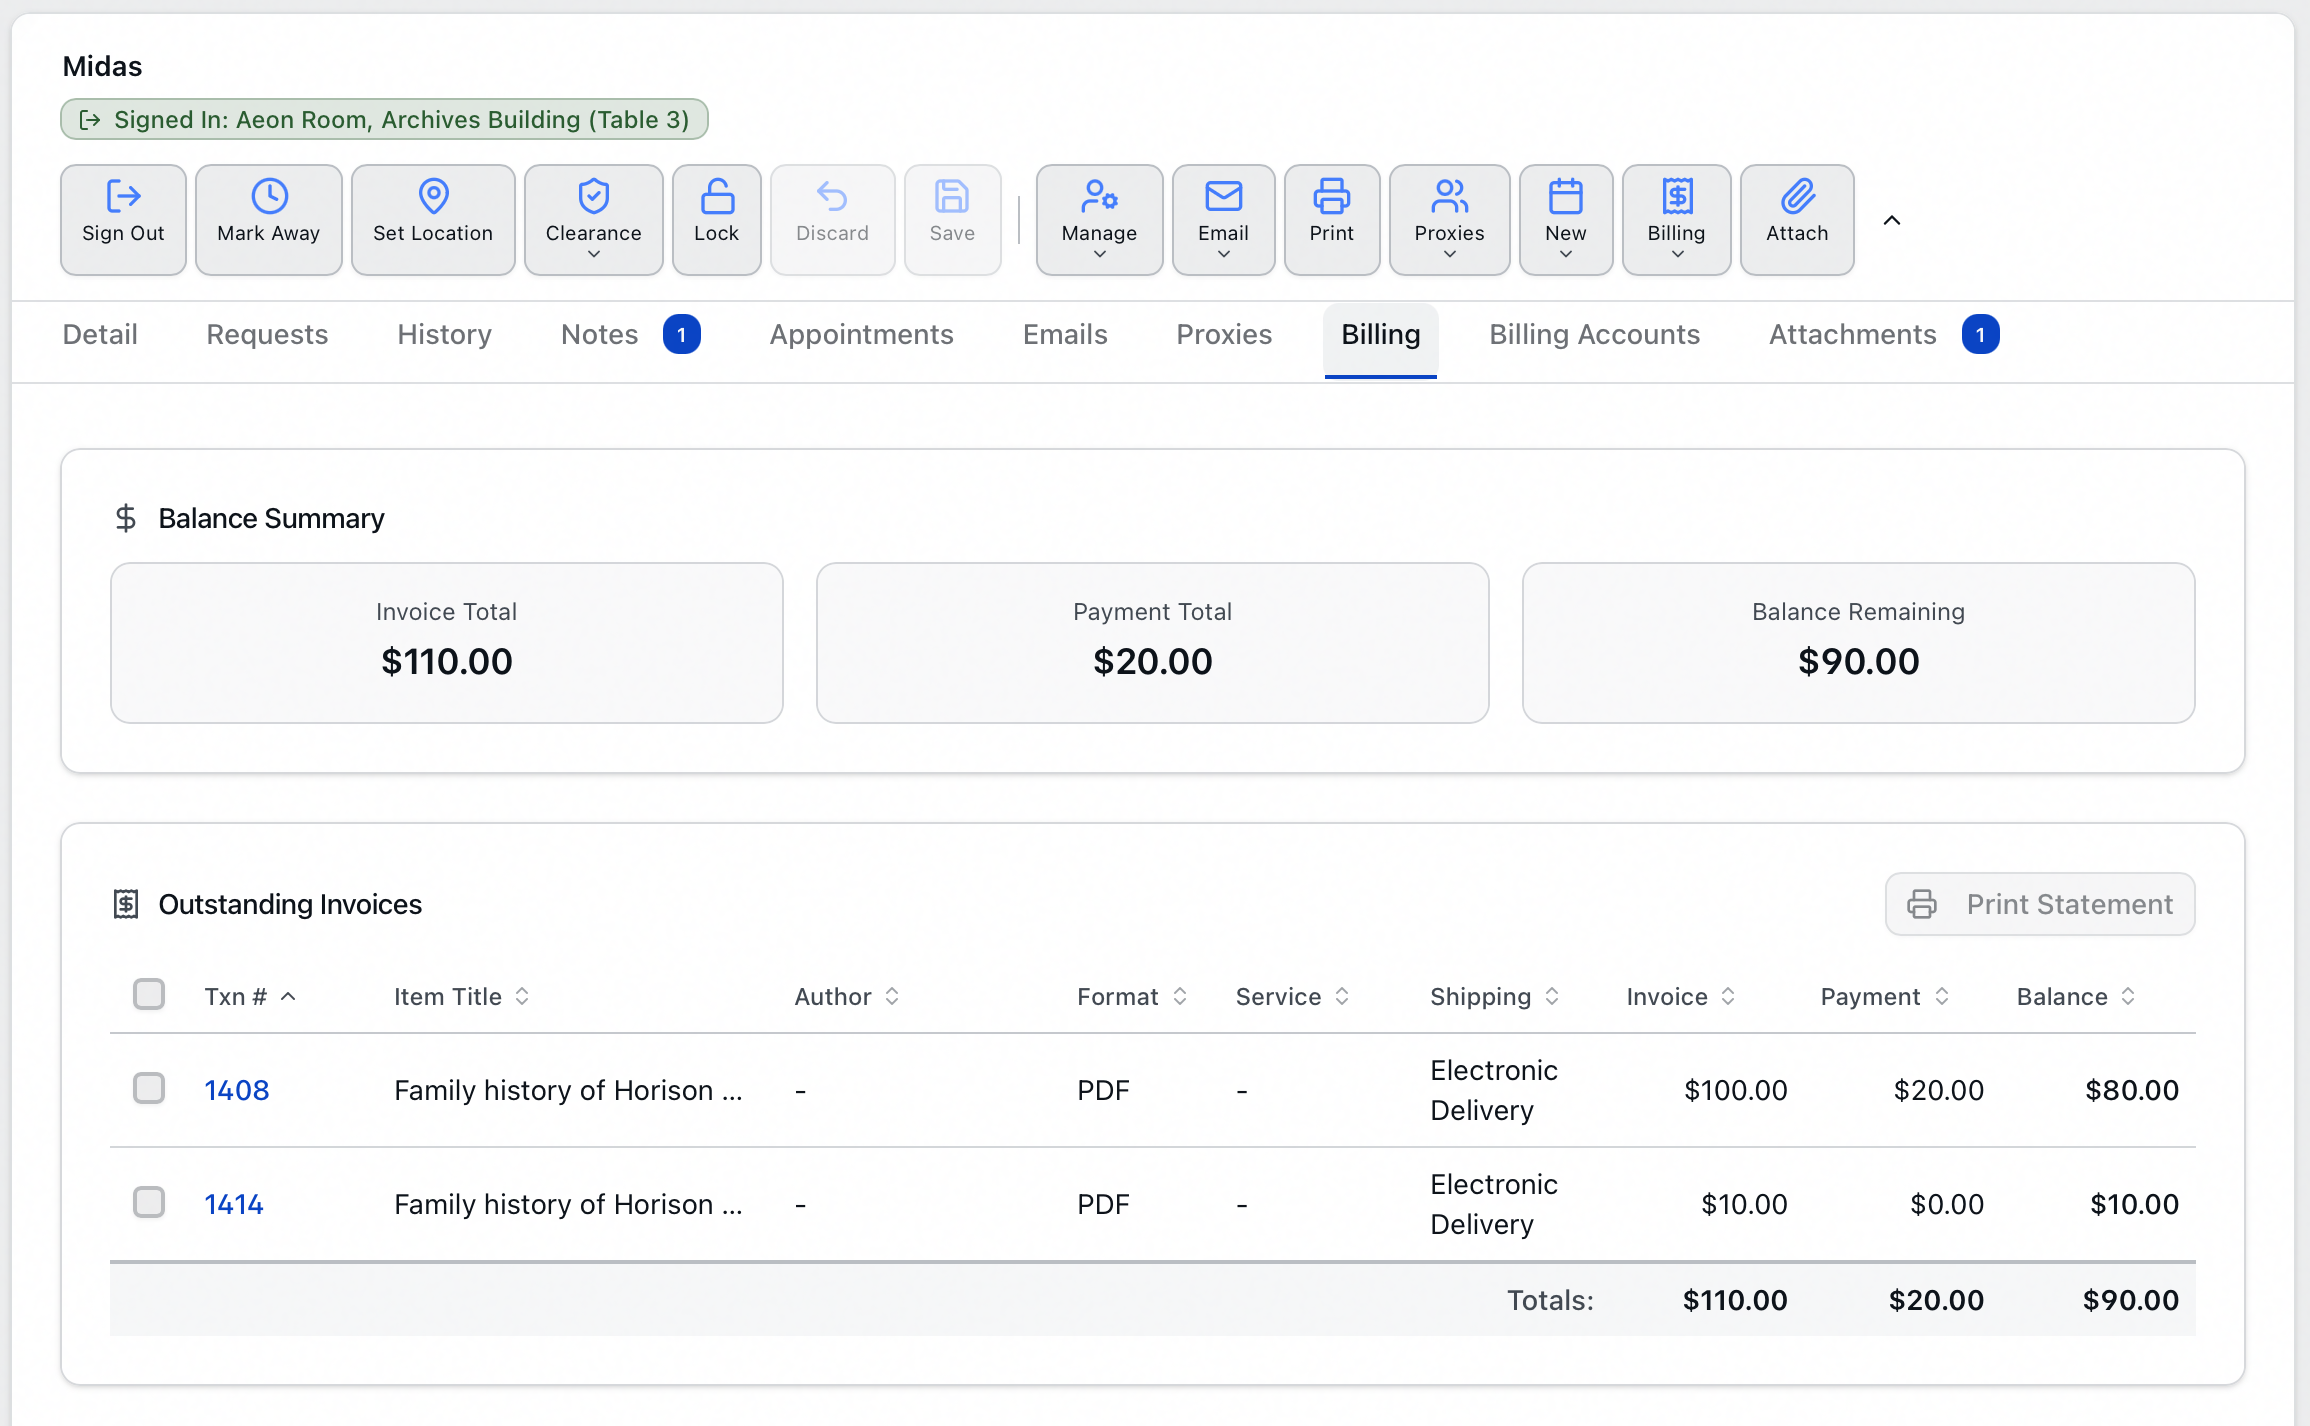2310x1426 pixels.
Task: Open the Notes tab
Action: click(630, 335)
